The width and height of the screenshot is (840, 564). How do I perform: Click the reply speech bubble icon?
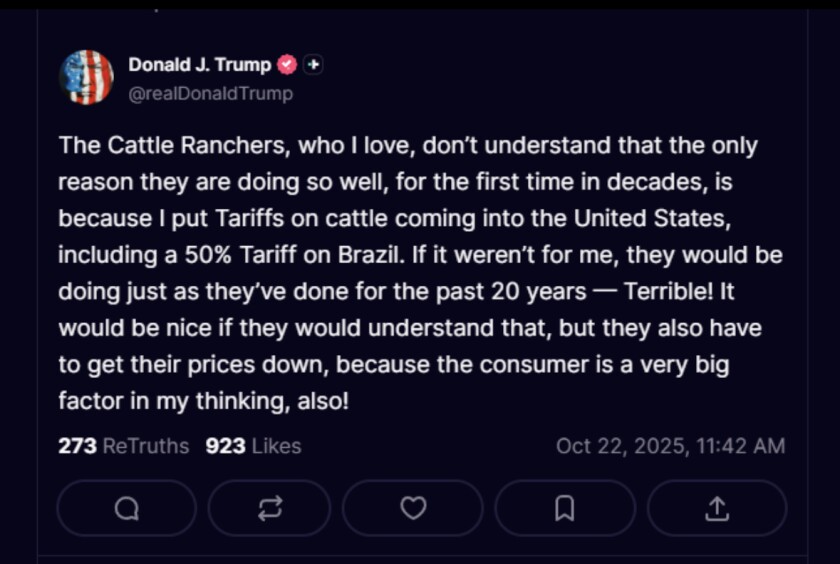coord(126,509)
